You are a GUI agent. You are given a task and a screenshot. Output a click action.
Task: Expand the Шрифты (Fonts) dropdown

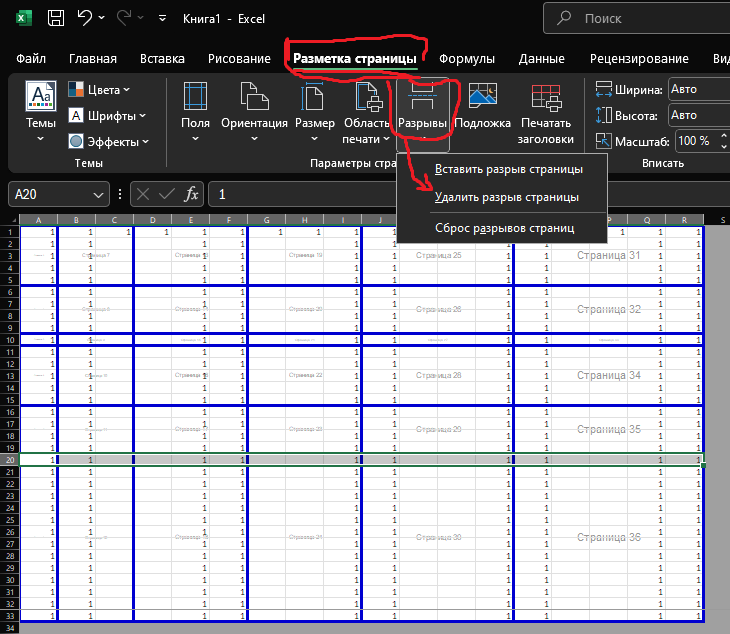[x=107, y=115]
